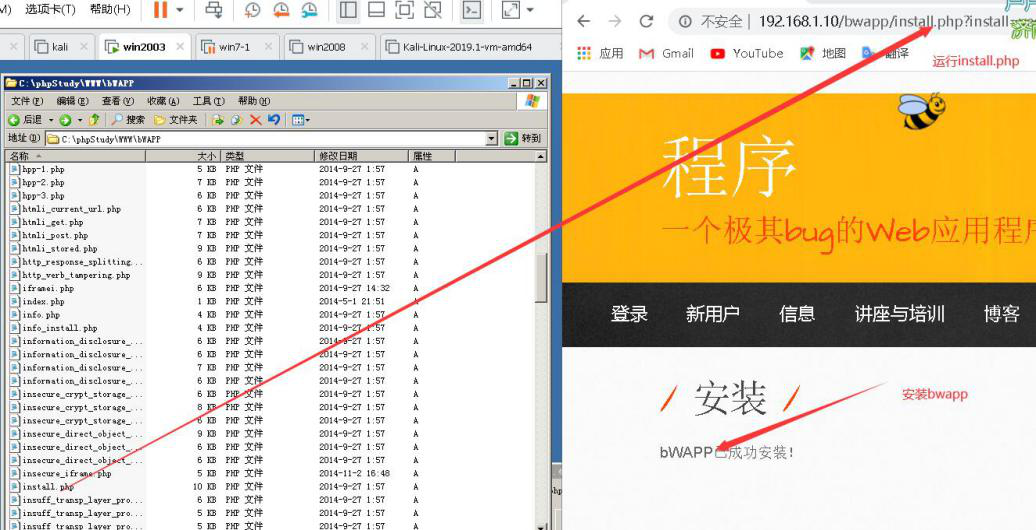Click the Unity mode icon with slash
Viewport: 1036px width, 530px height.
point(433,9)
